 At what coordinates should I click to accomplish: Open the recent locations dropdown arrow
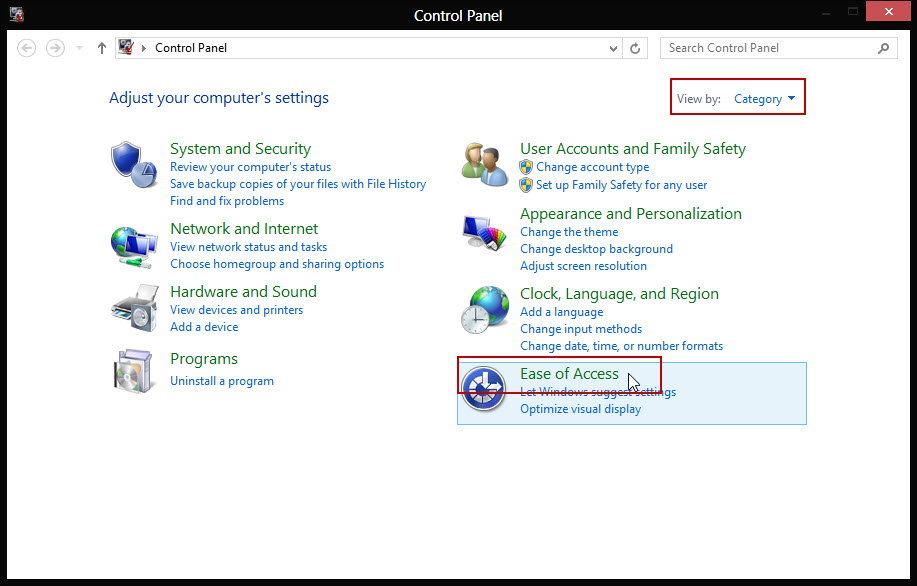point(80,48)
